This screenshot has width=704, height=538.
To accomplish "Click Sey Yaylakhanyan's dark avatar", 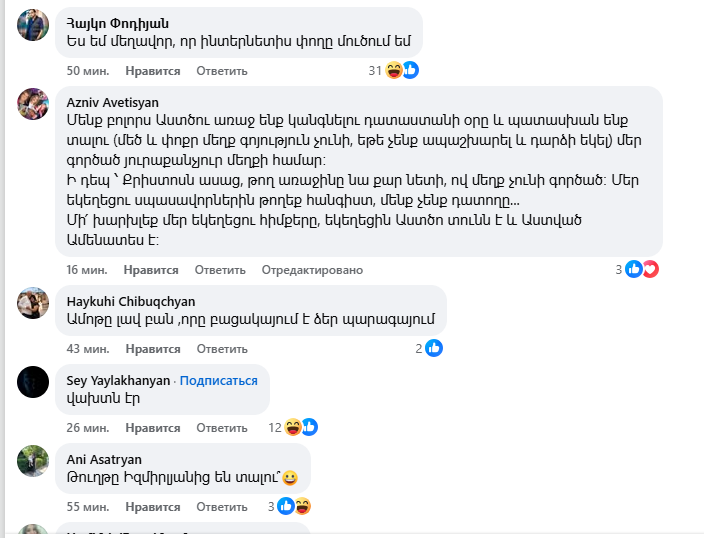I will click(x=34, y=381).
